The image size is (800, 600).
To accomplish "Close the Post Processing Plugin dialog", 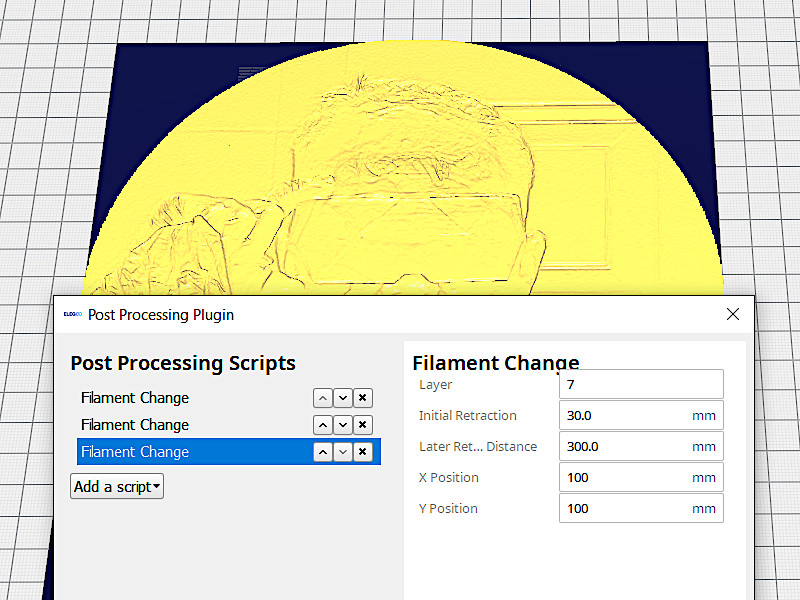I will 733,314.
